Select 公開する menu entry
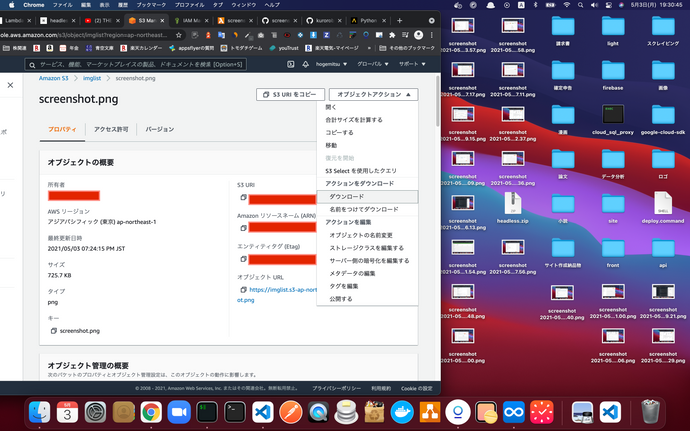The height and width of the screenshot is (431, 690). pyautogui.click(x=367, y=299)
